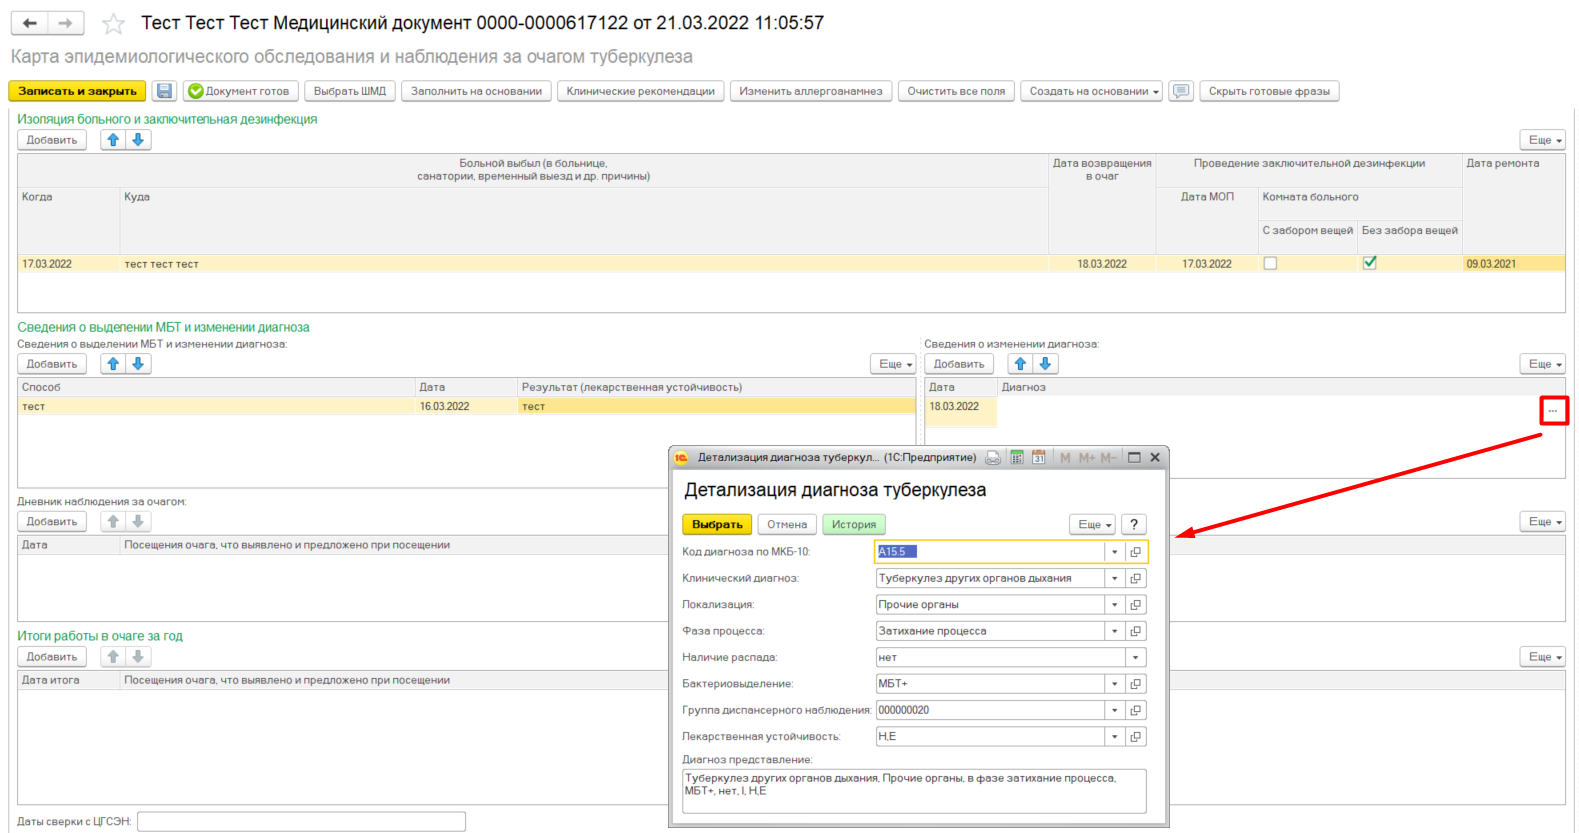Open calendar icon in dialog title bar

1039,457
